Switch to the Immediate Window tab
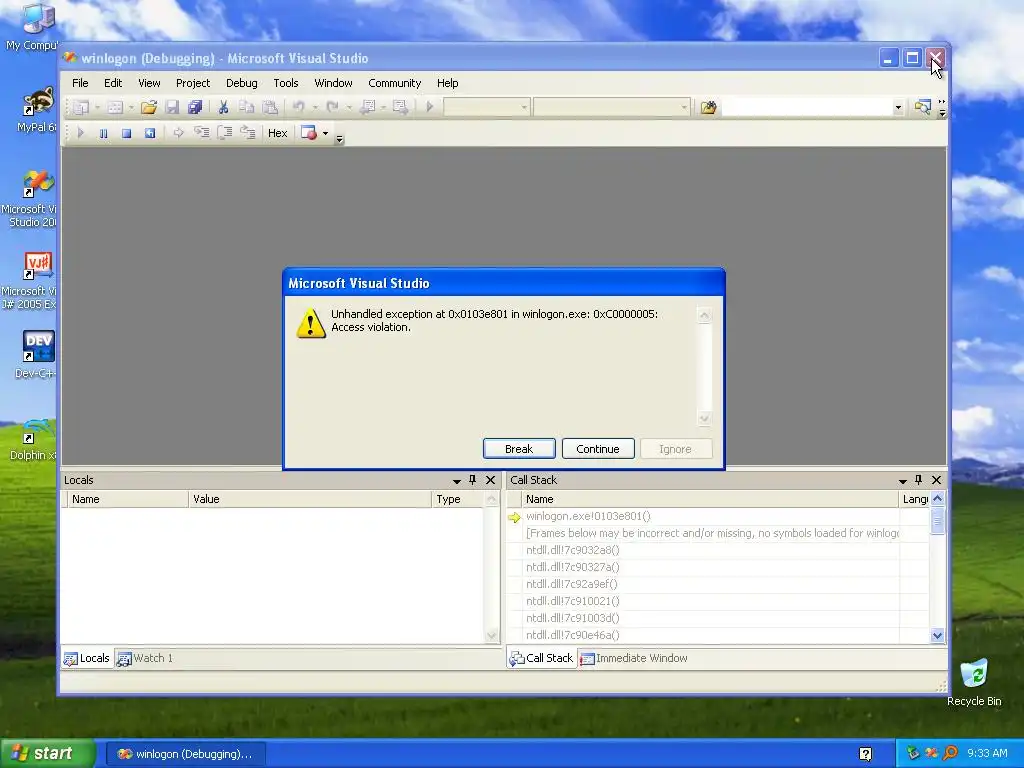Image resolution: width=1024 pixels, height=768 pixels. pos(634,658)
